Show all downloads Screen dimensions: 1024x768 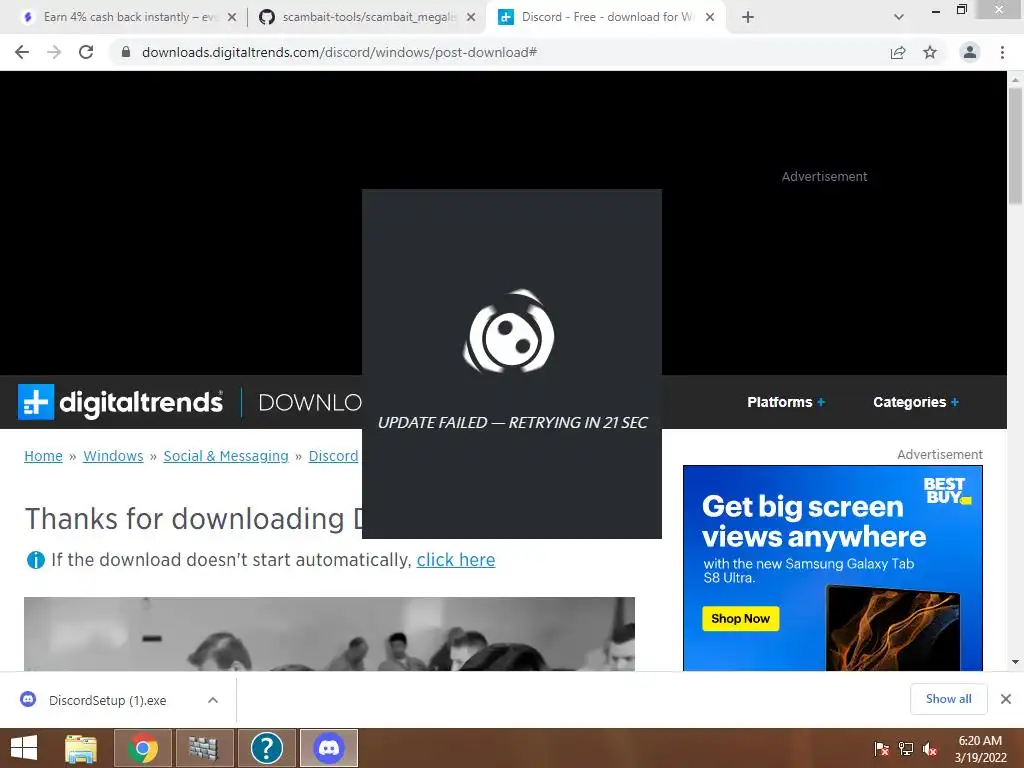pos(948,699)
